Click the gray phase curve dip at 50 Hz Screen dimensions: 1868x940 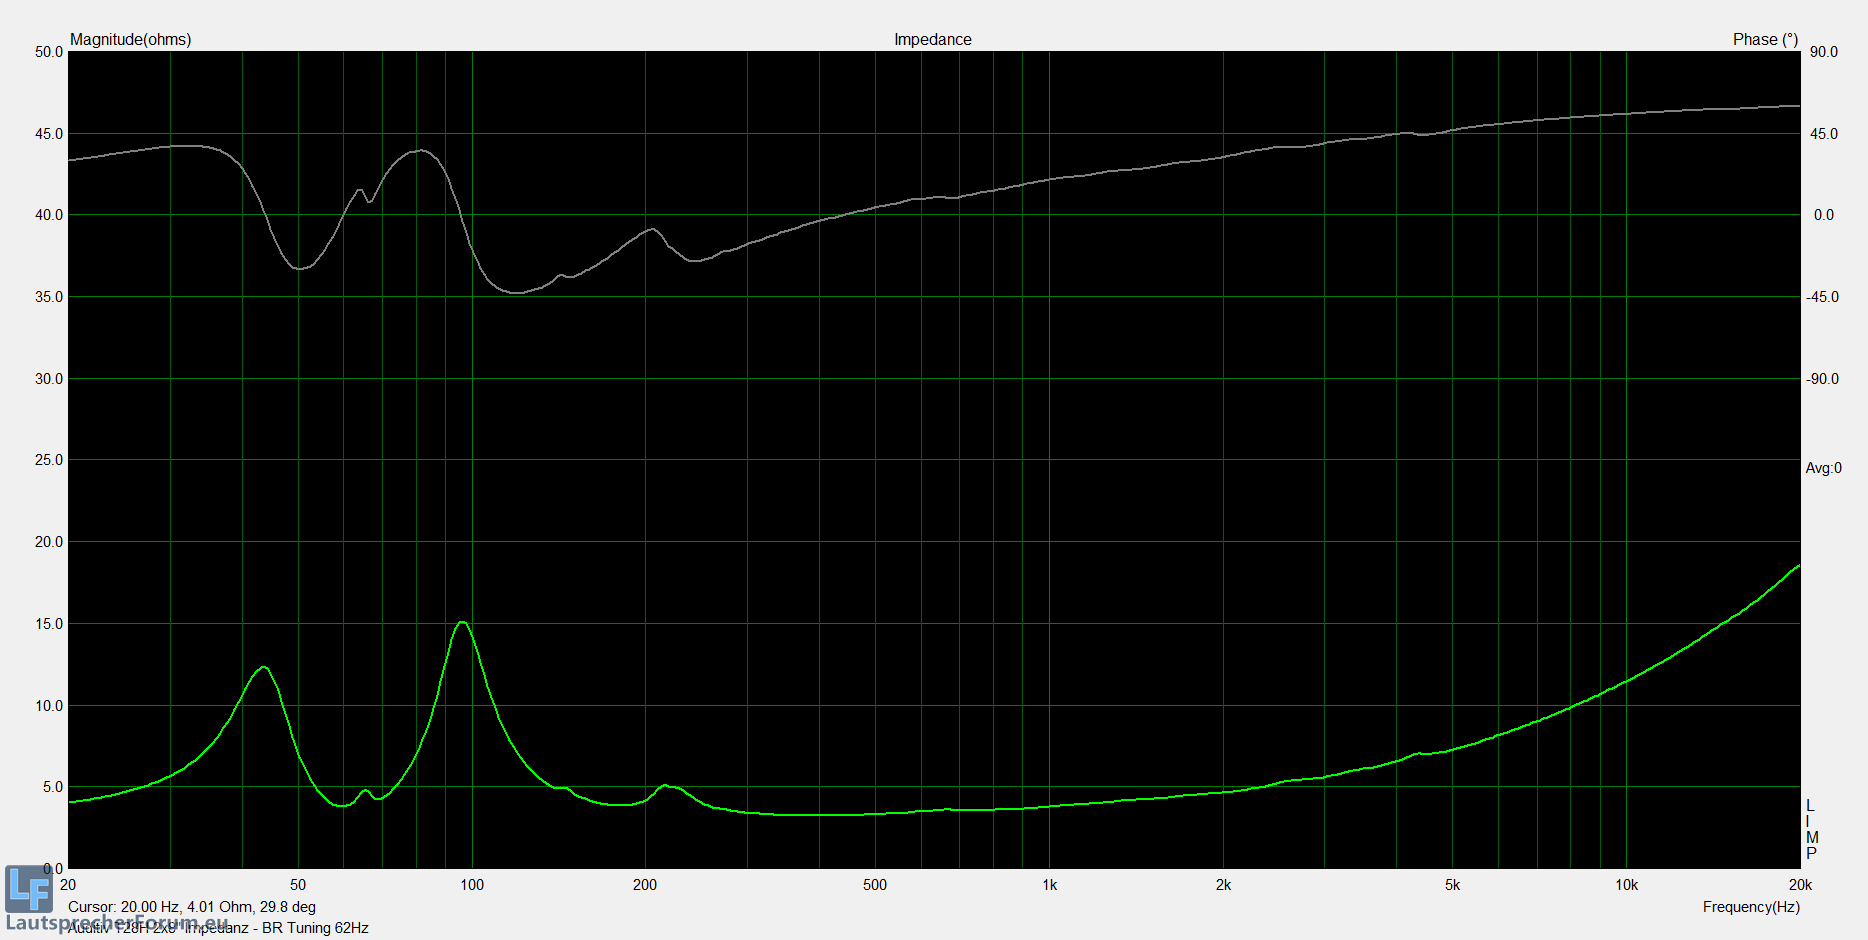click(299, 268)
